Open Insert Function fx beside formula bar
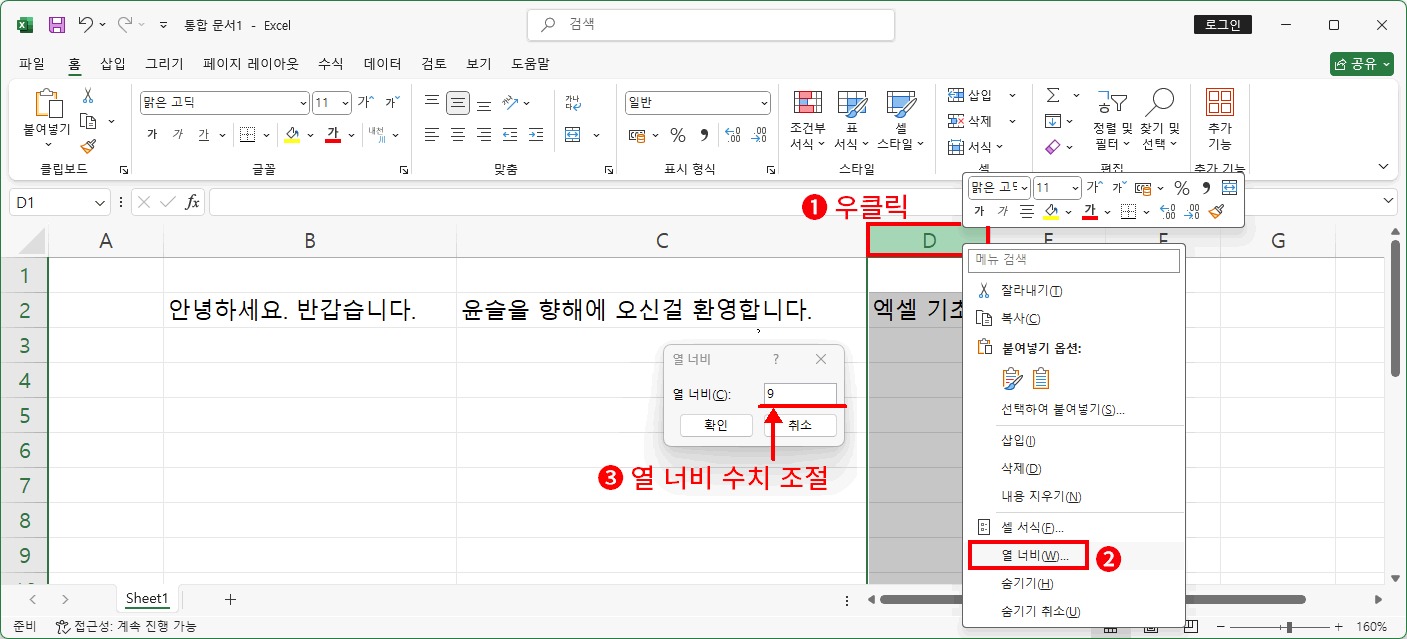 (193, 202)
